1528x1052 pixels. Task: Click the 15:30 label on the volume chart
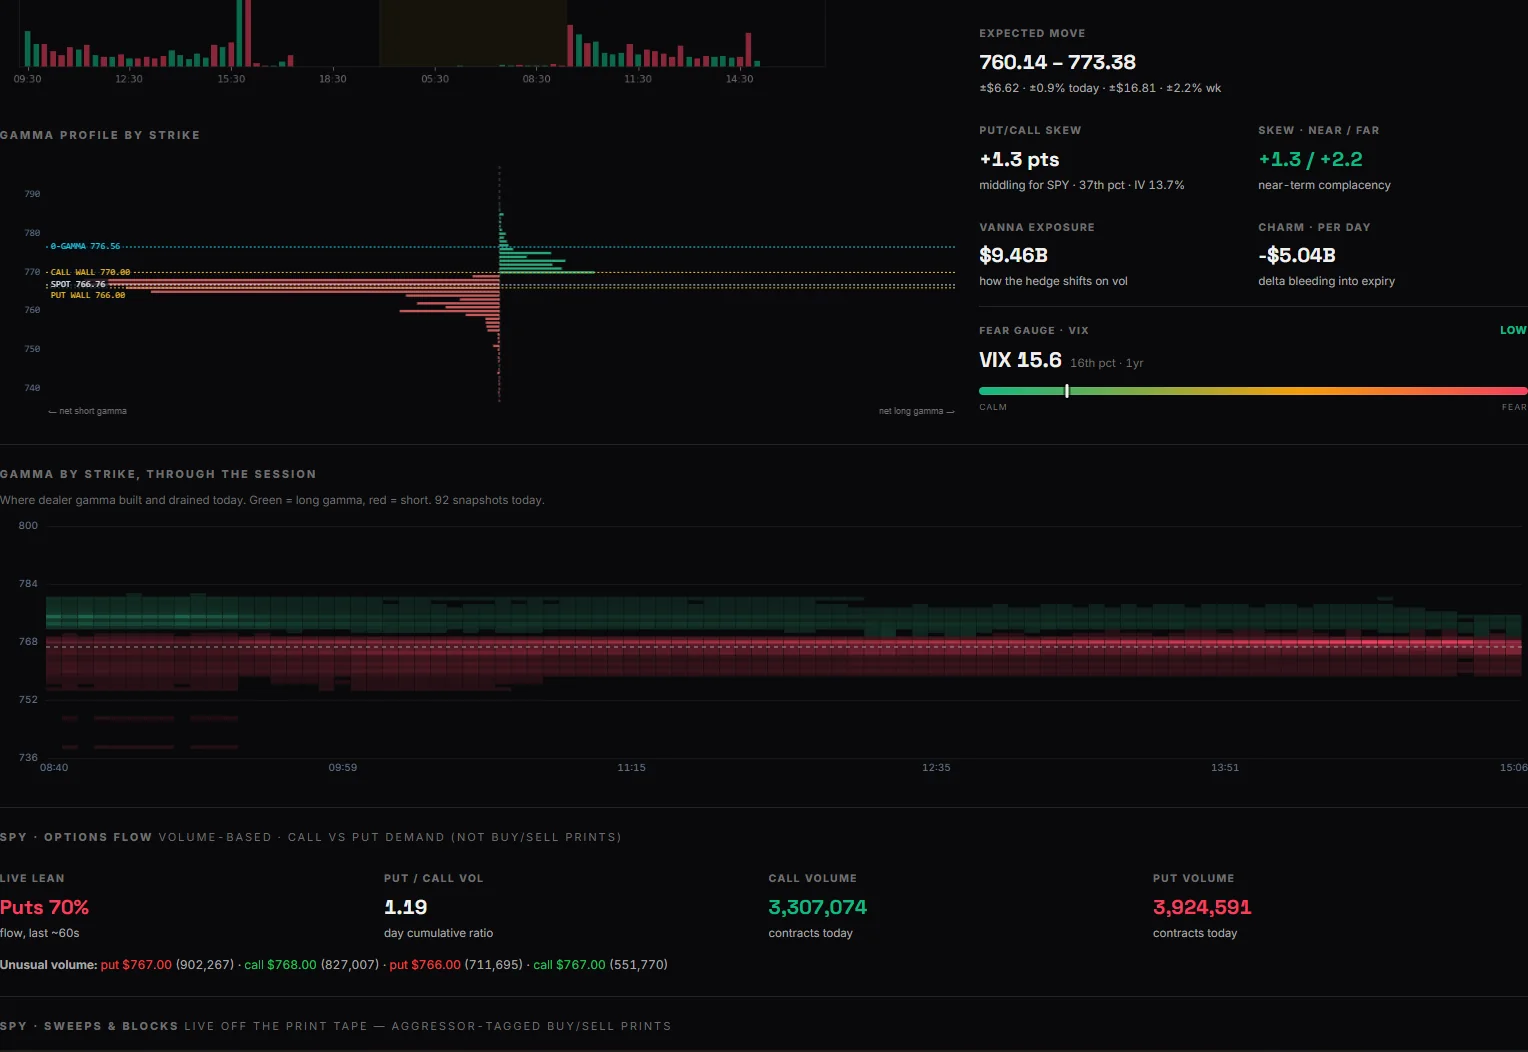[231, 79]
